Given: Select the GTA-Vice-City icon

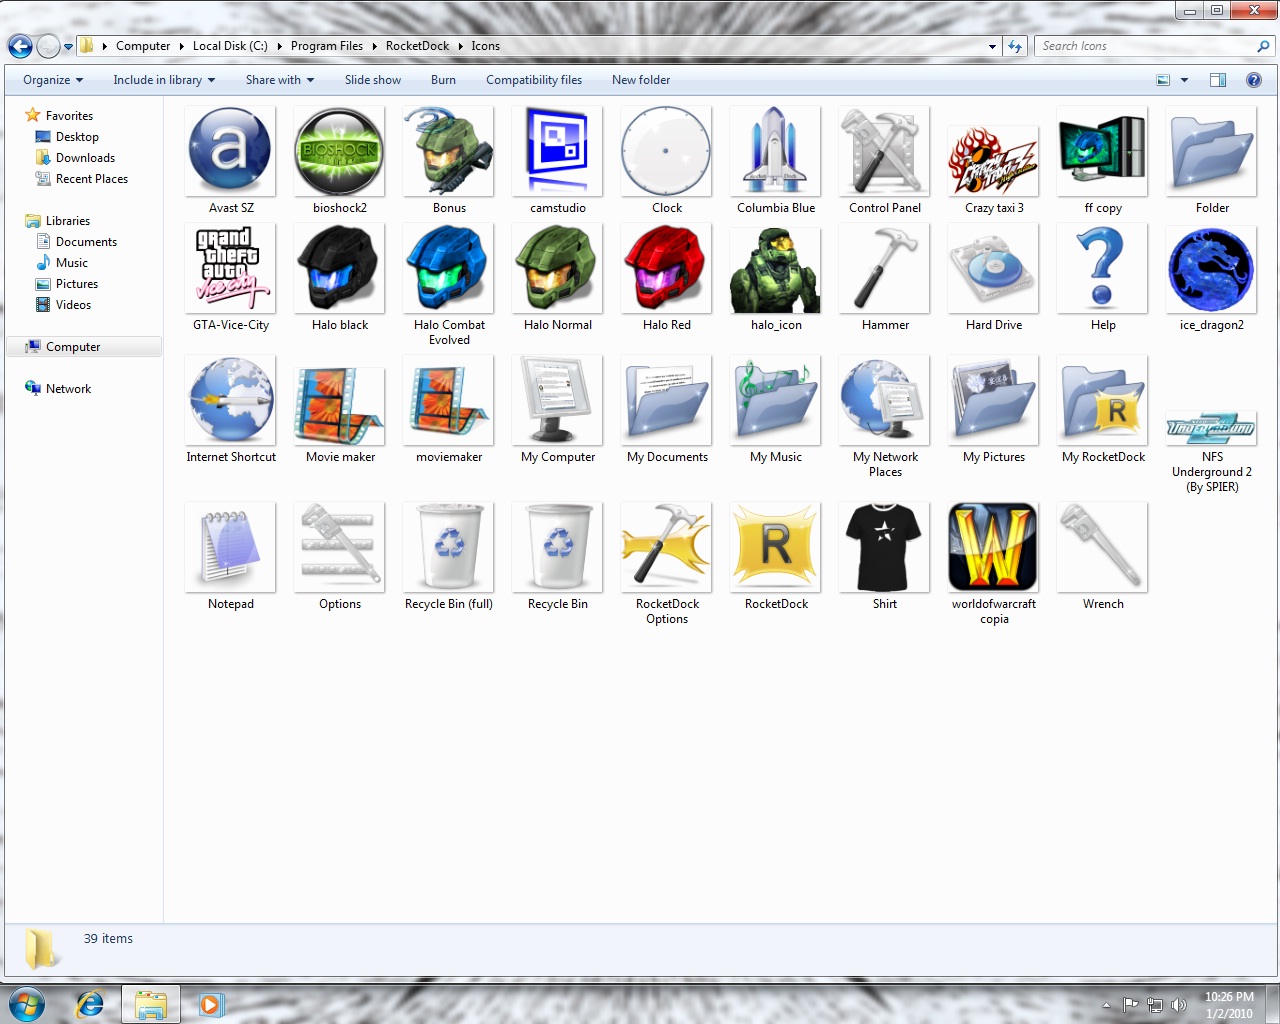Looking at the screenshot, I should coord(229,268).
